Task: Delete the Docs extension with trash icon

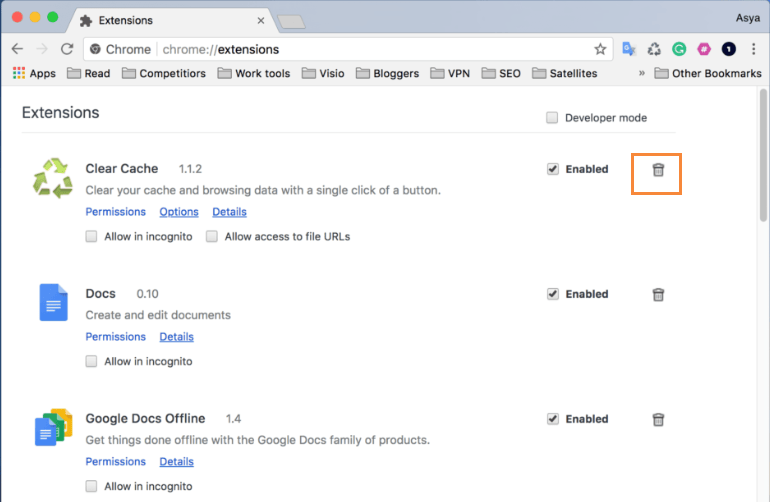Action: [658, 294]
